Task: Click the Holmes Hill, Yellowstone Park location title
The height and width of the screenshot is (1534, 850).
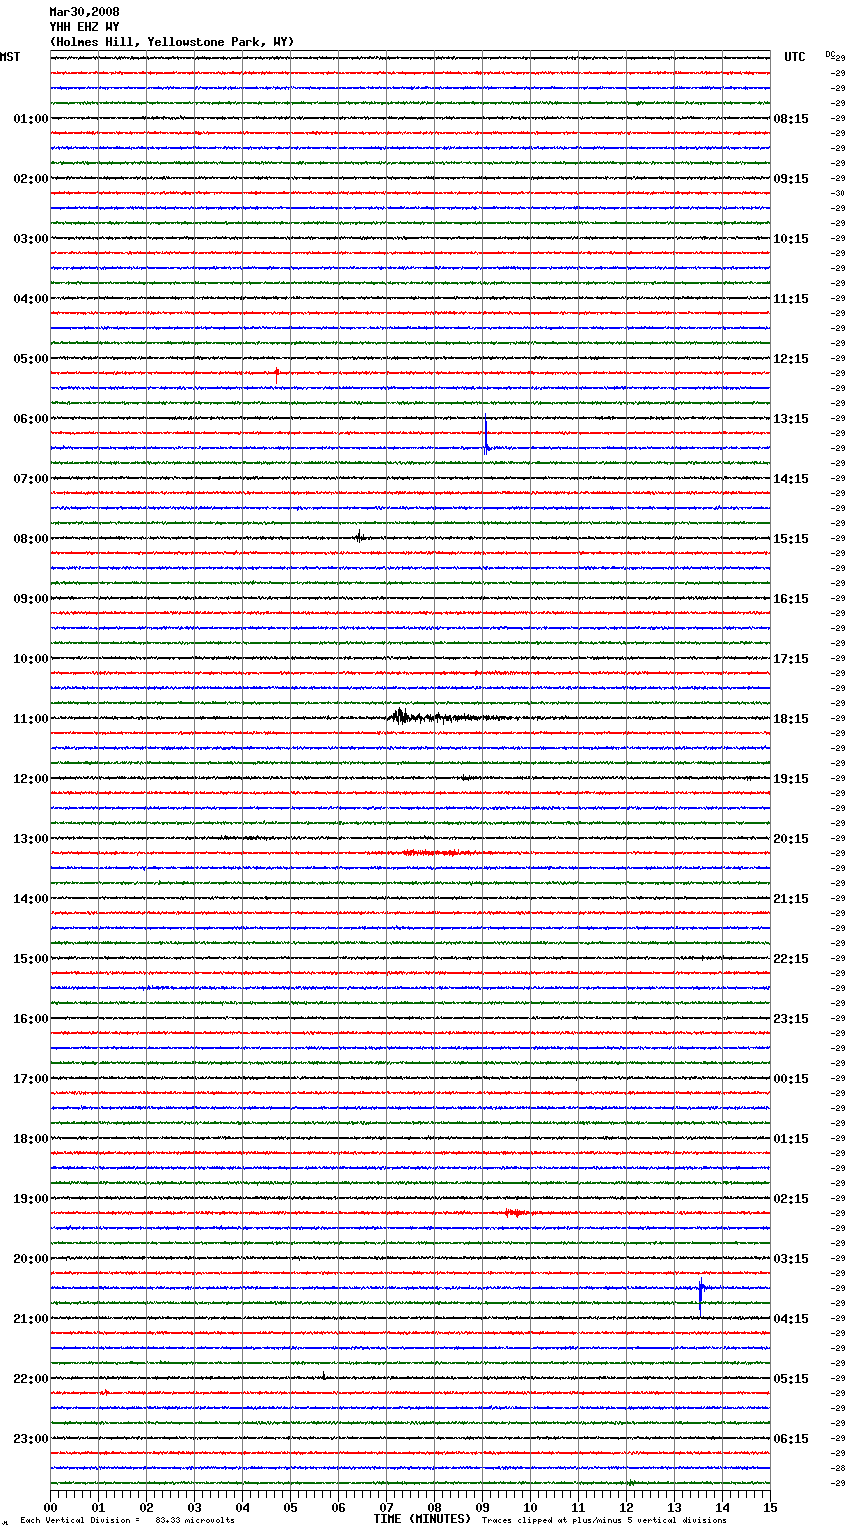Action: pyautogui.click(x=172, y=42)
